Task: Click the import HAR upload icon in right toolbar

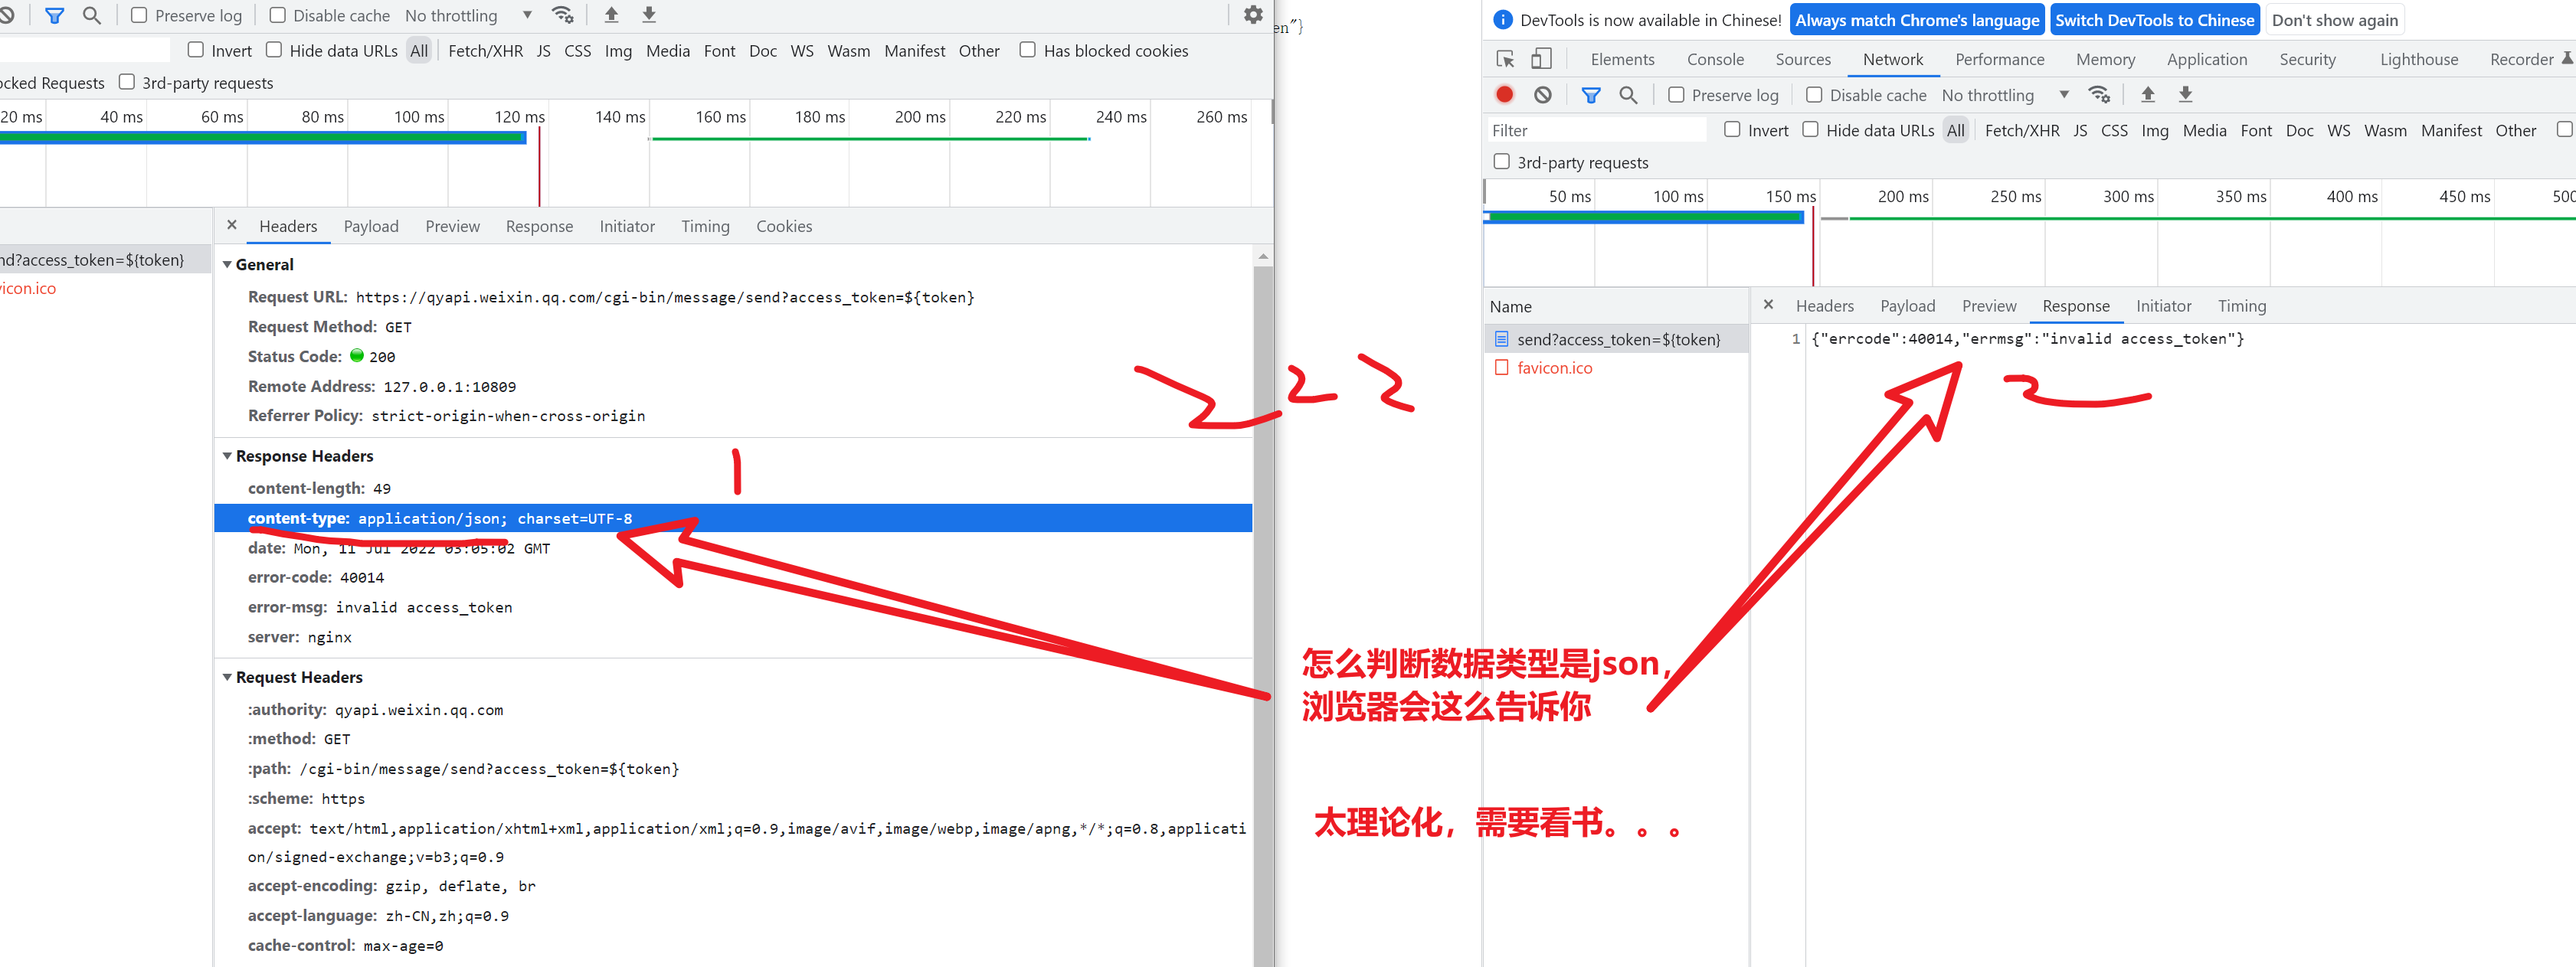Action: [x=2147, y=95]
